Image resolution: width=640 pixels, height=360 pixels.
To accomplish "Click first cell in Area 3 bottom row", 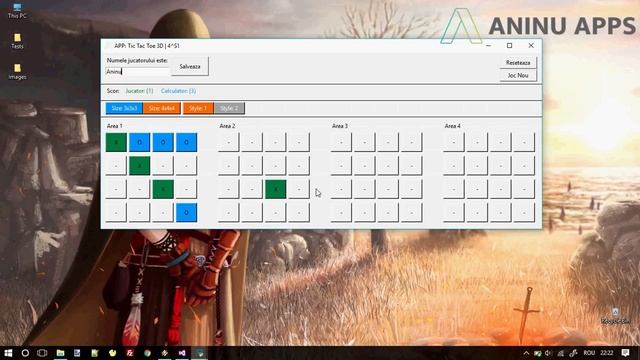I will [341, 213].
